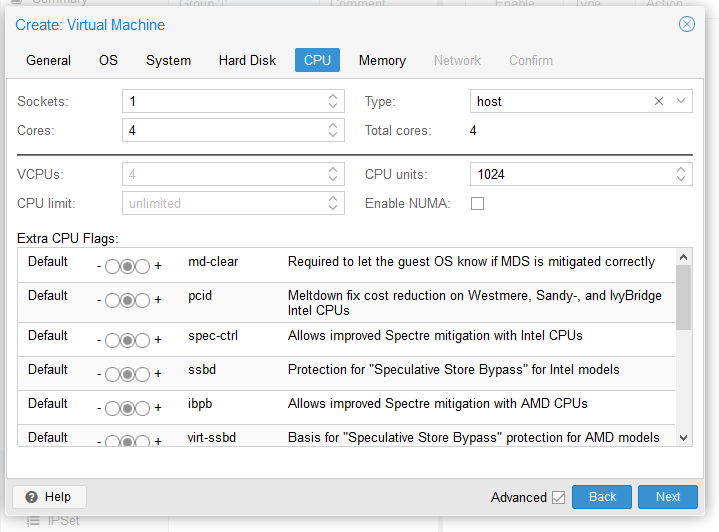Enable the NUMA checkbox

coord(477,203)
